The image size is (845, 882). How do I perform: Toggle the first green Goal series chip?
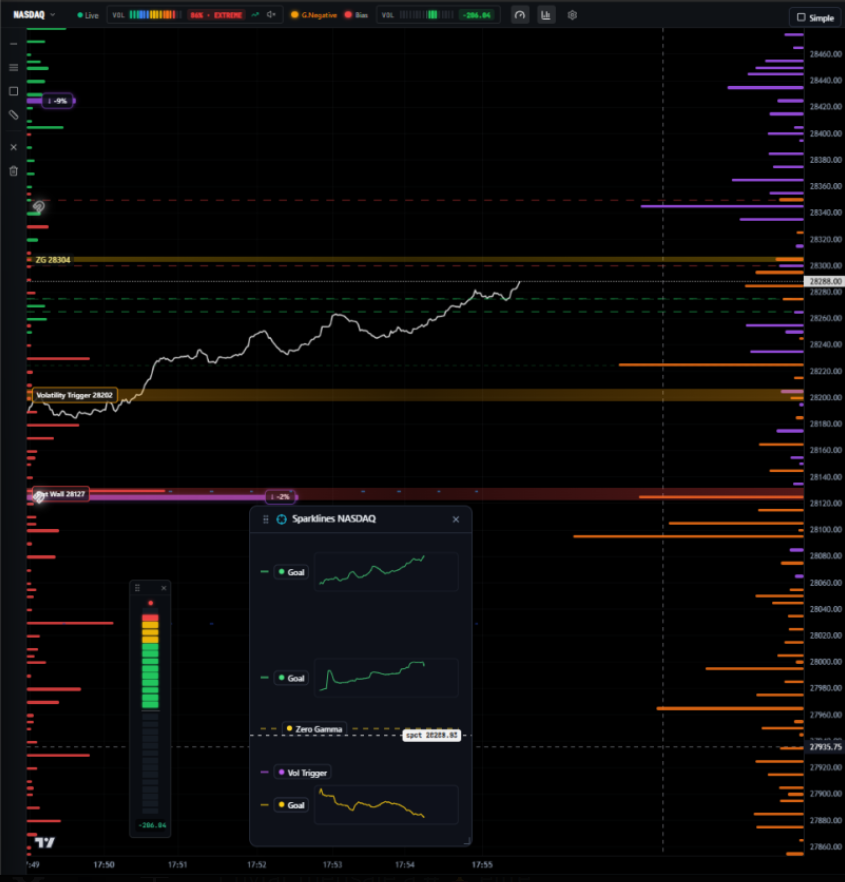coord(290,572)
